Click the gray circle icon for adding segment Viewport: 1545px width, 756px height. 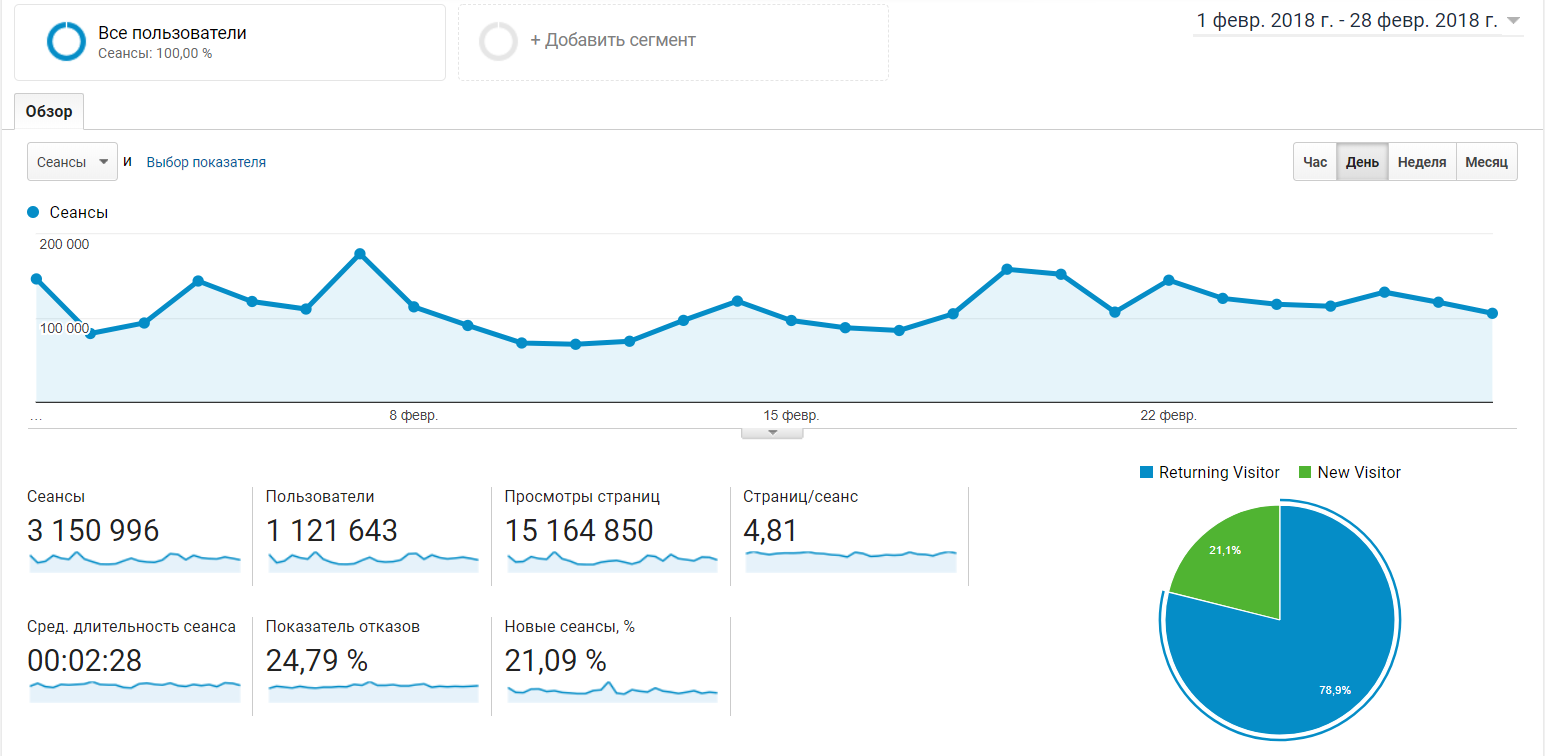pyautogui.click(x=498, y=42)
